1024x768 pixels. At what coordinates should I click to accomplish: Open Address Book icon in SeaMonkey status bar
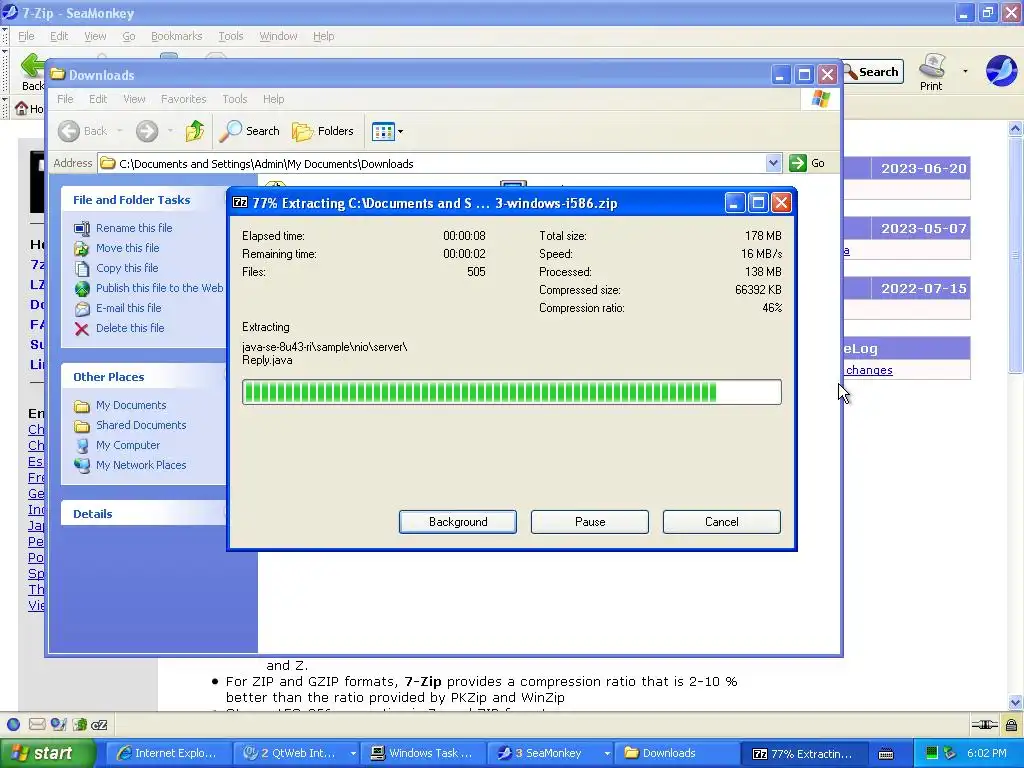80,724
